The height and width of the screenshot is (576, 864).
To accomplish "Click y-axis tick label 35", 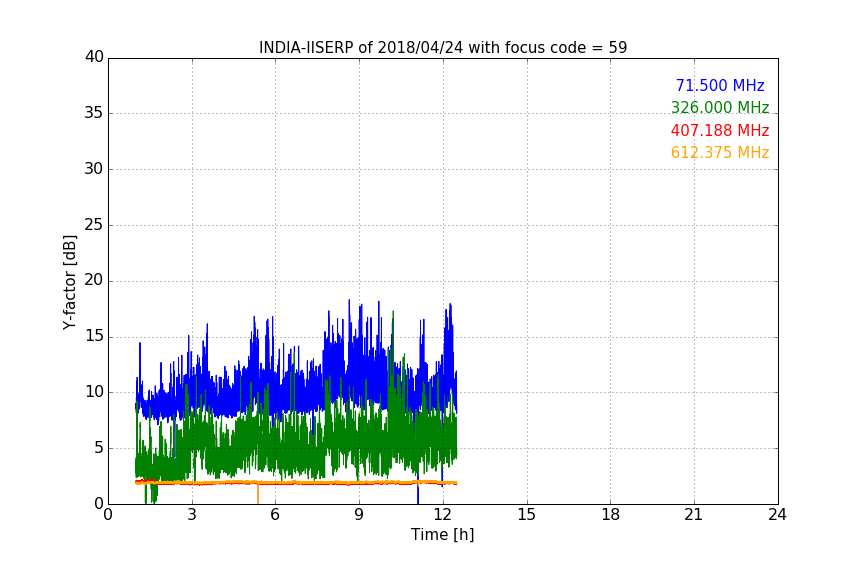I will click(x=94, y=113).
